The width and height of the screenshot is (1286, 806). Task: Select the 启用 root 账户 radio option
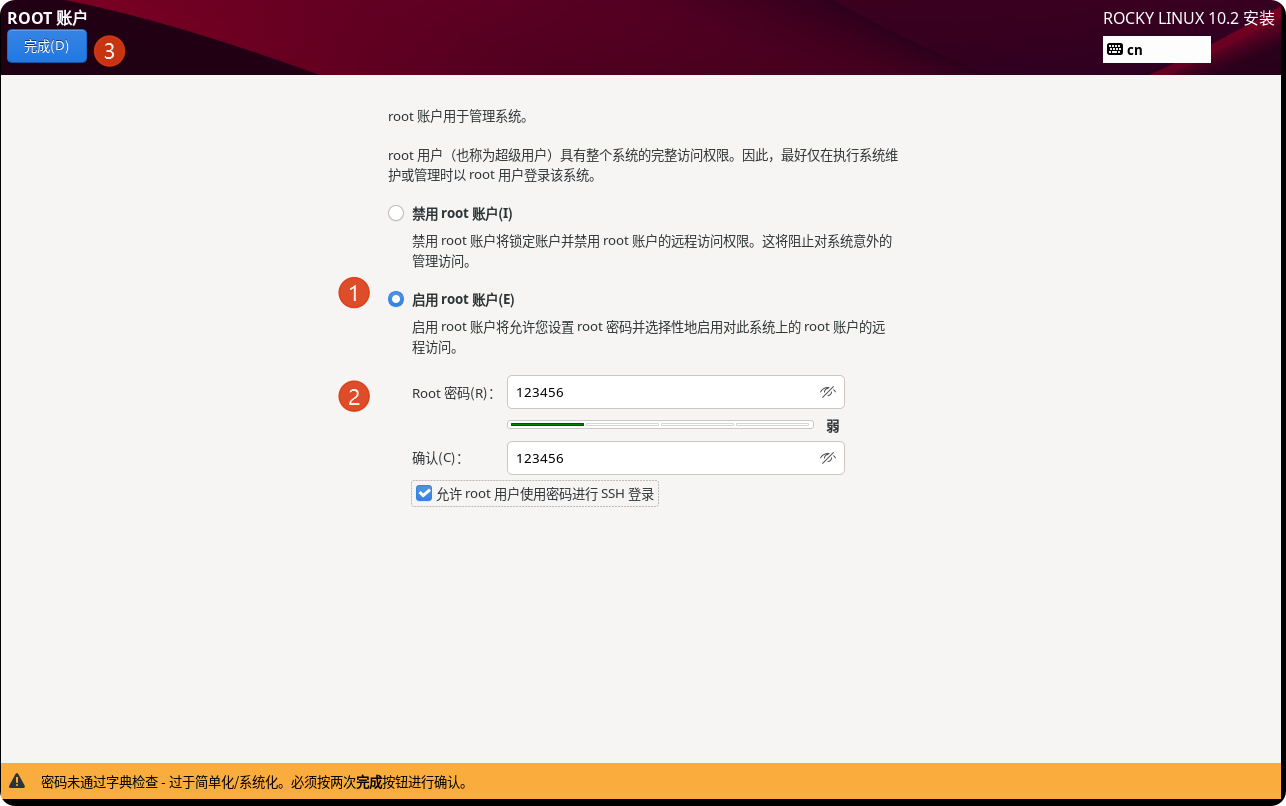click(396, 299)
